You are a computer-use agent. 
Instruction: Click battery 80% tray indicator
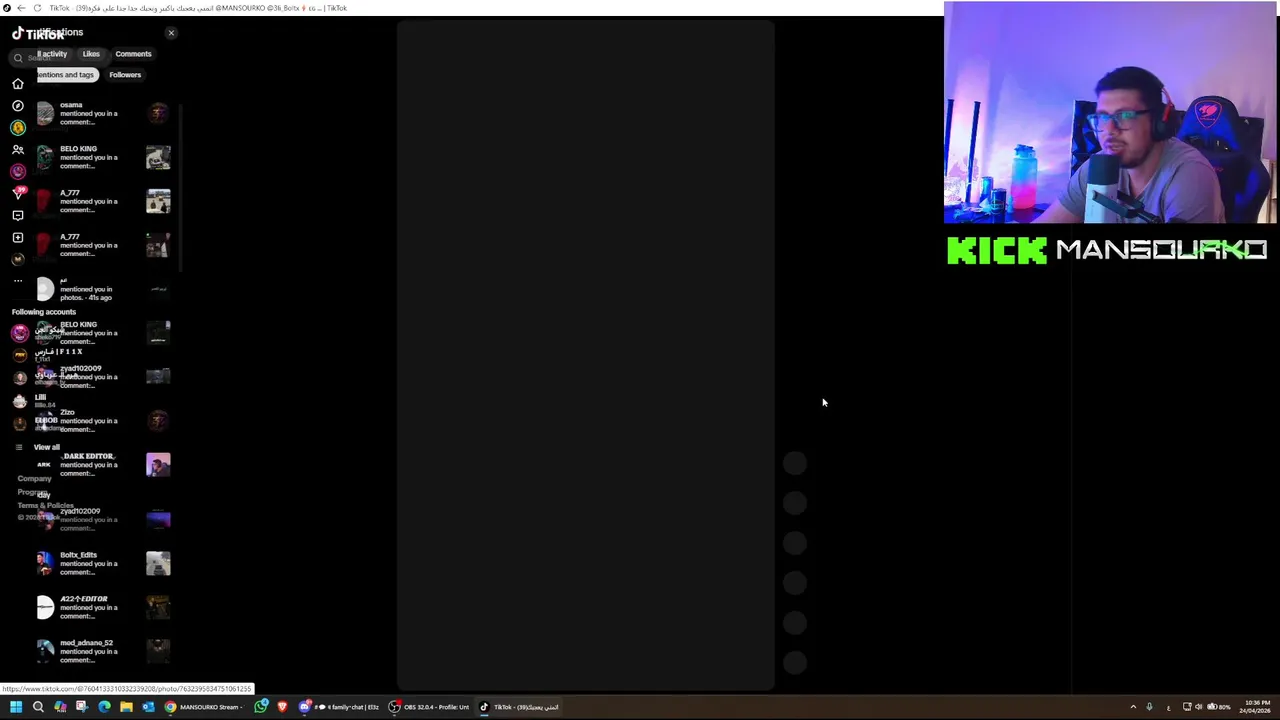(1219, 707)
